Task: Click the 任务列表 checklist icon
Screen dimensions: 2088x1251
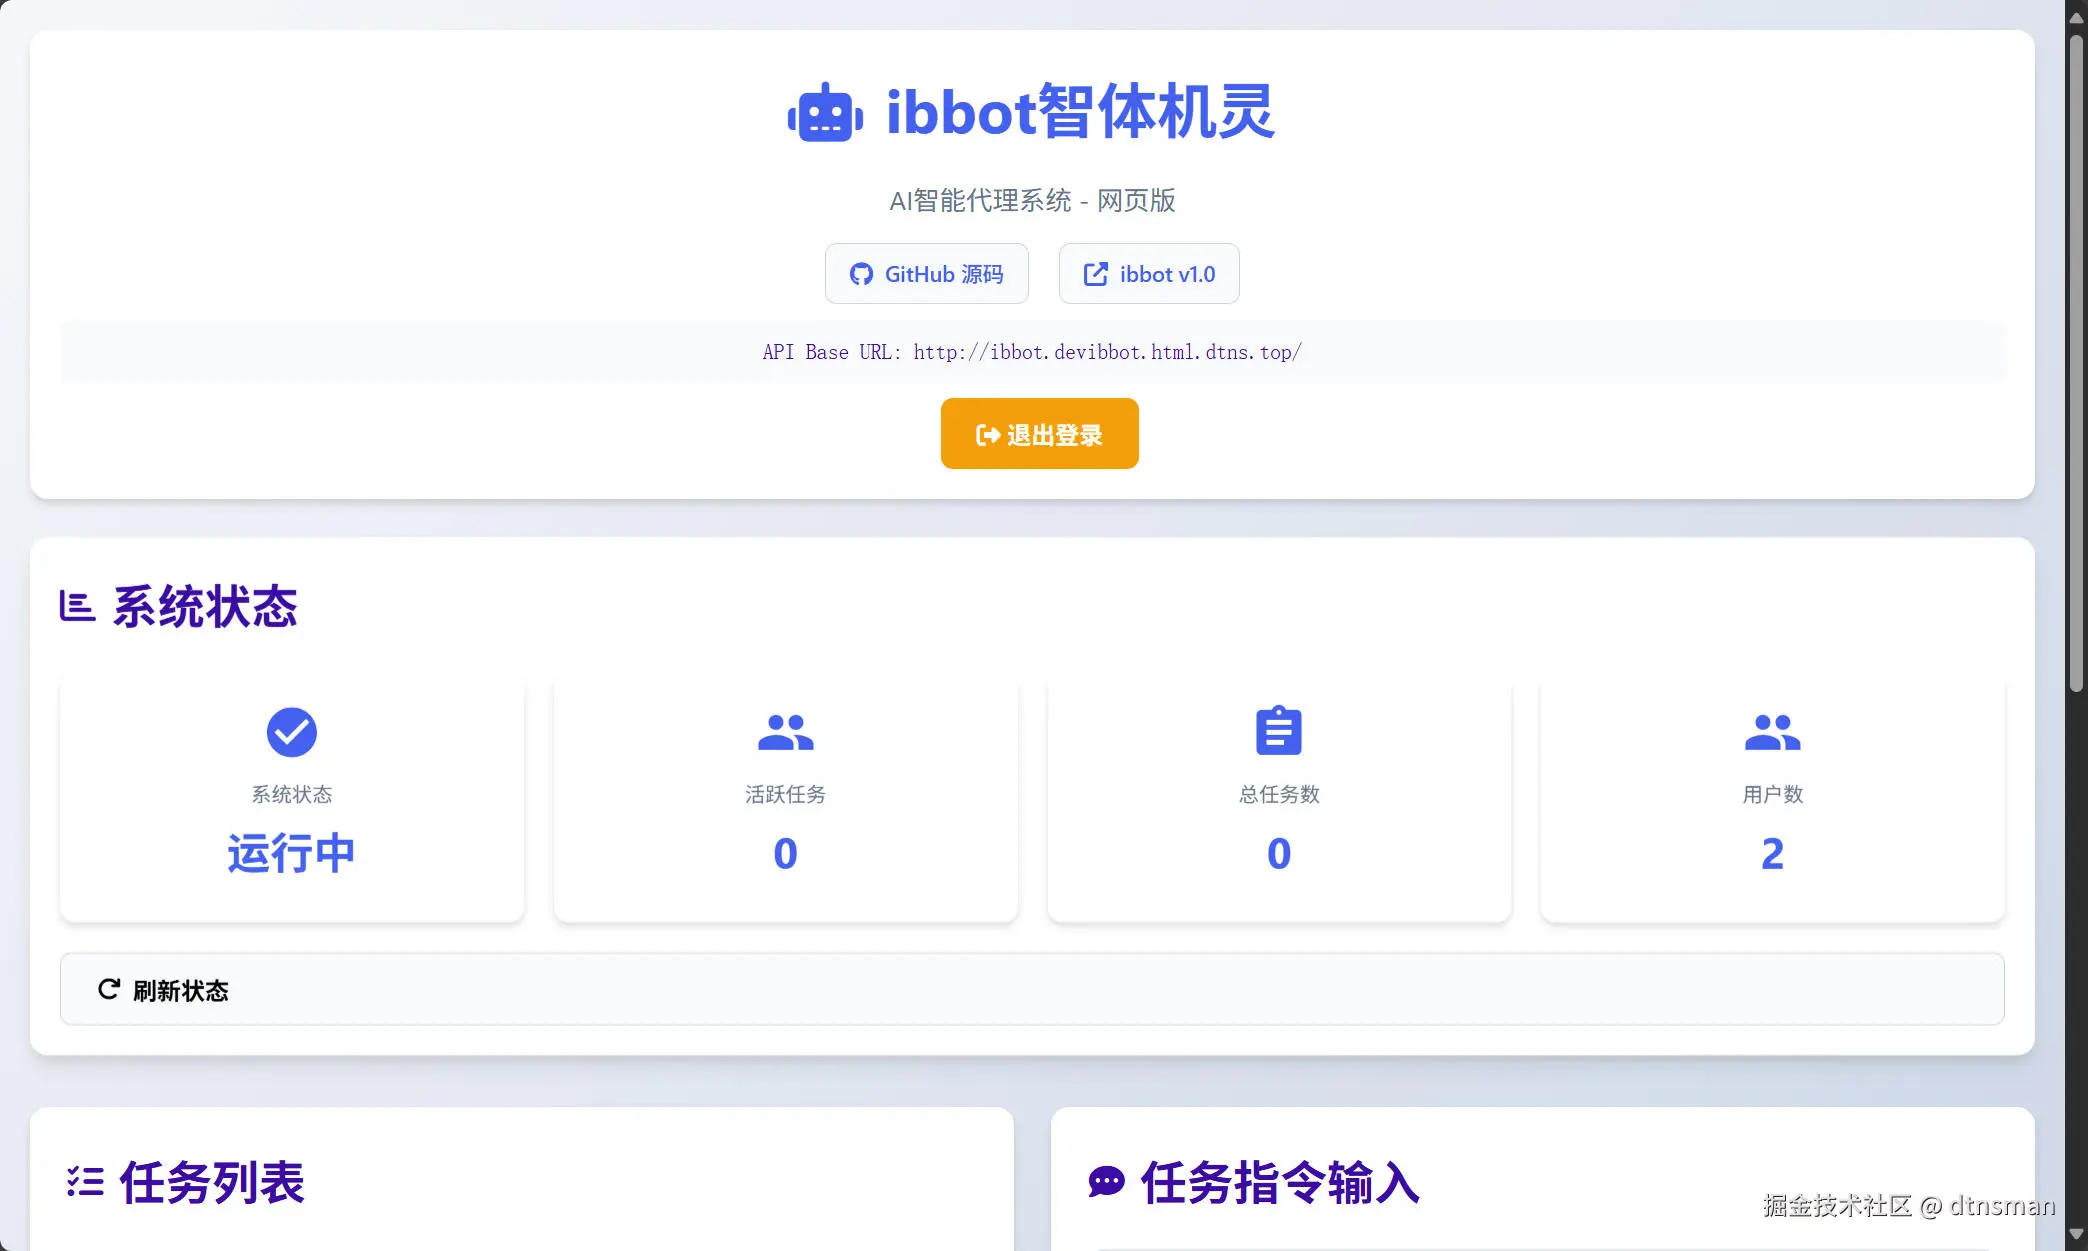Action: (85, 1181)
